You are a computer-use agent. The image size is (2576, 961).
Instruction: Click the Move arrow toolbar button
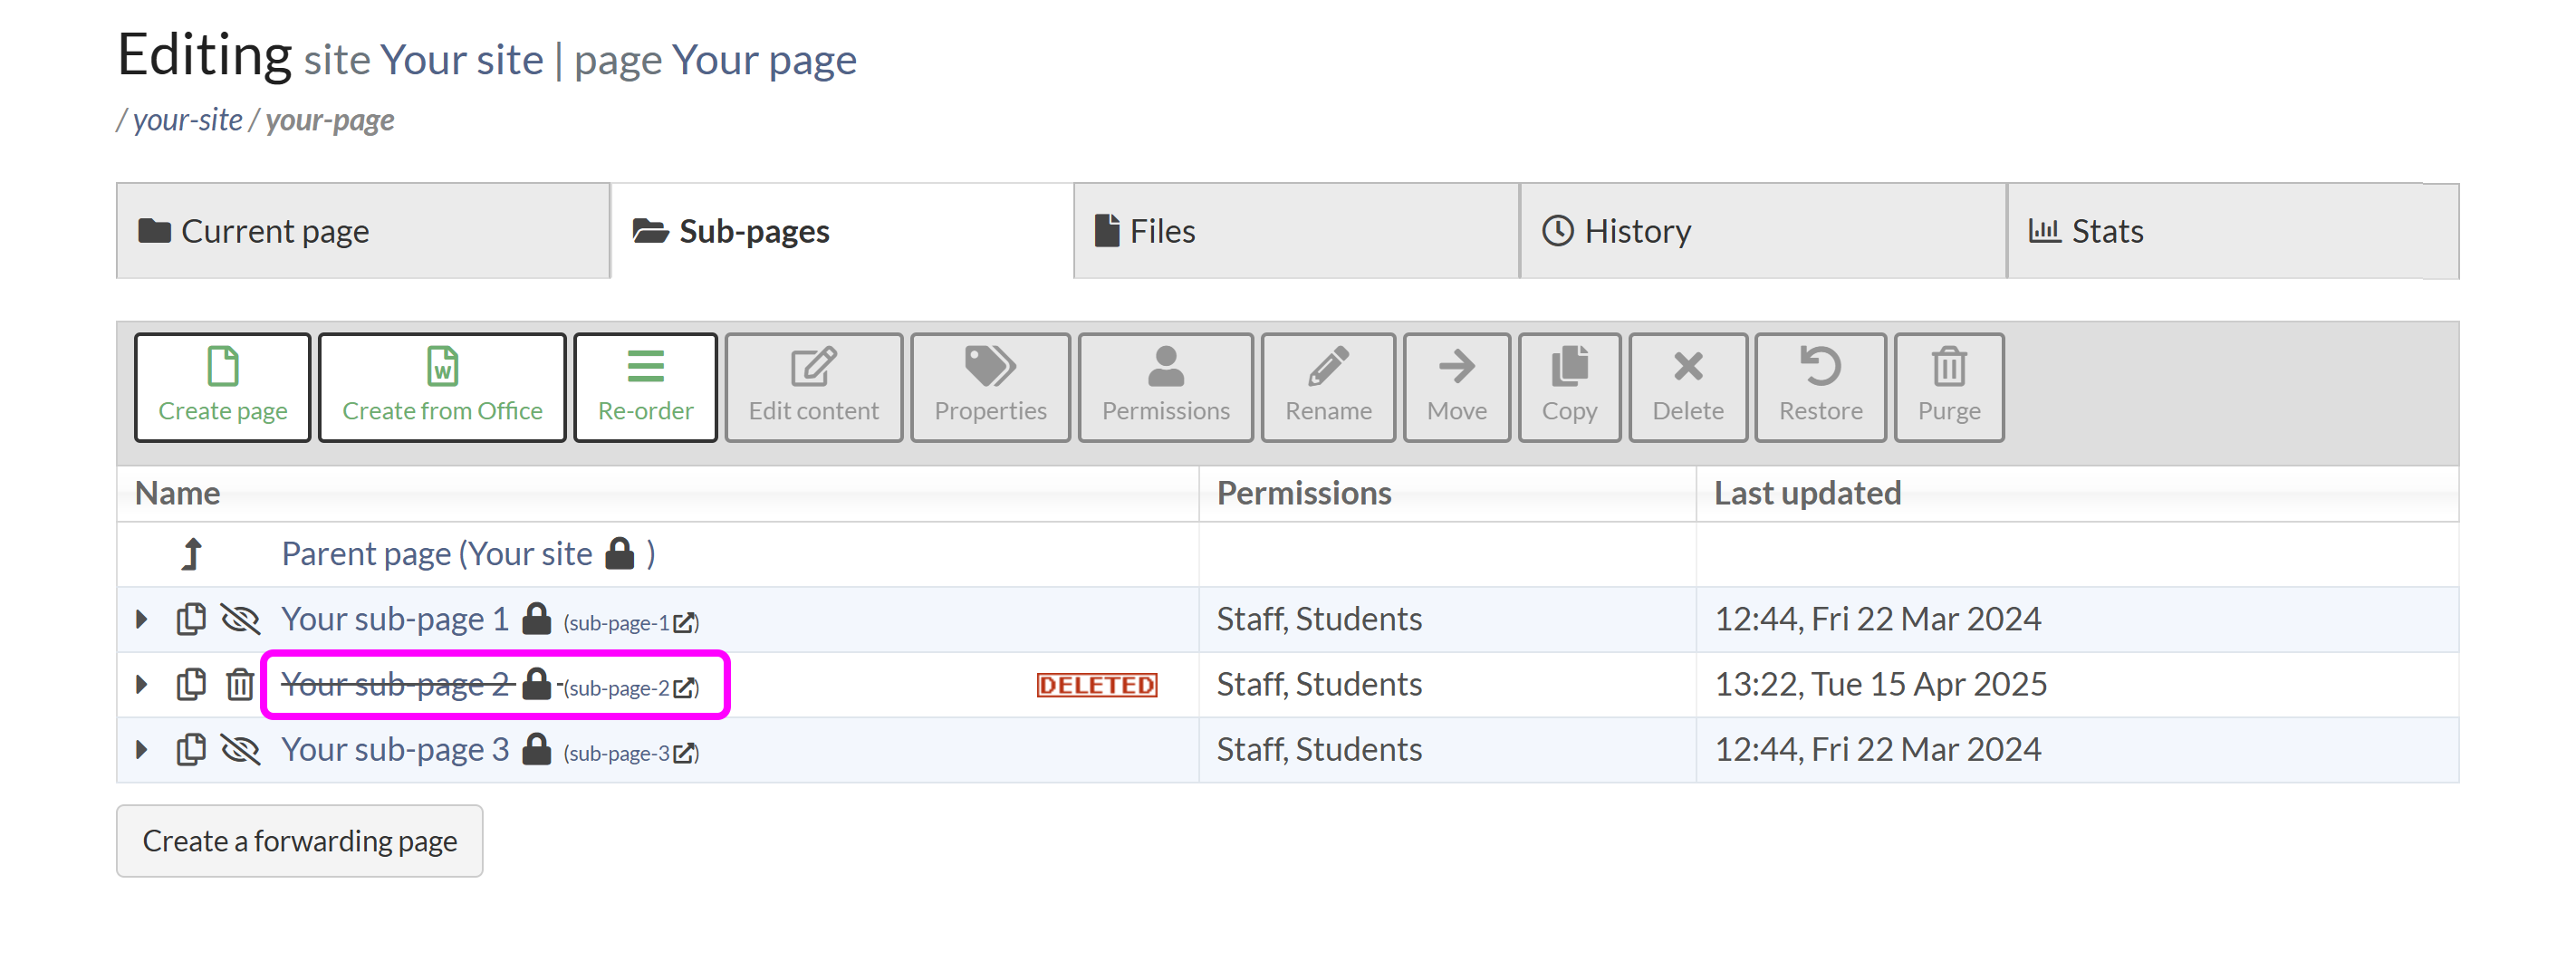1456,387
